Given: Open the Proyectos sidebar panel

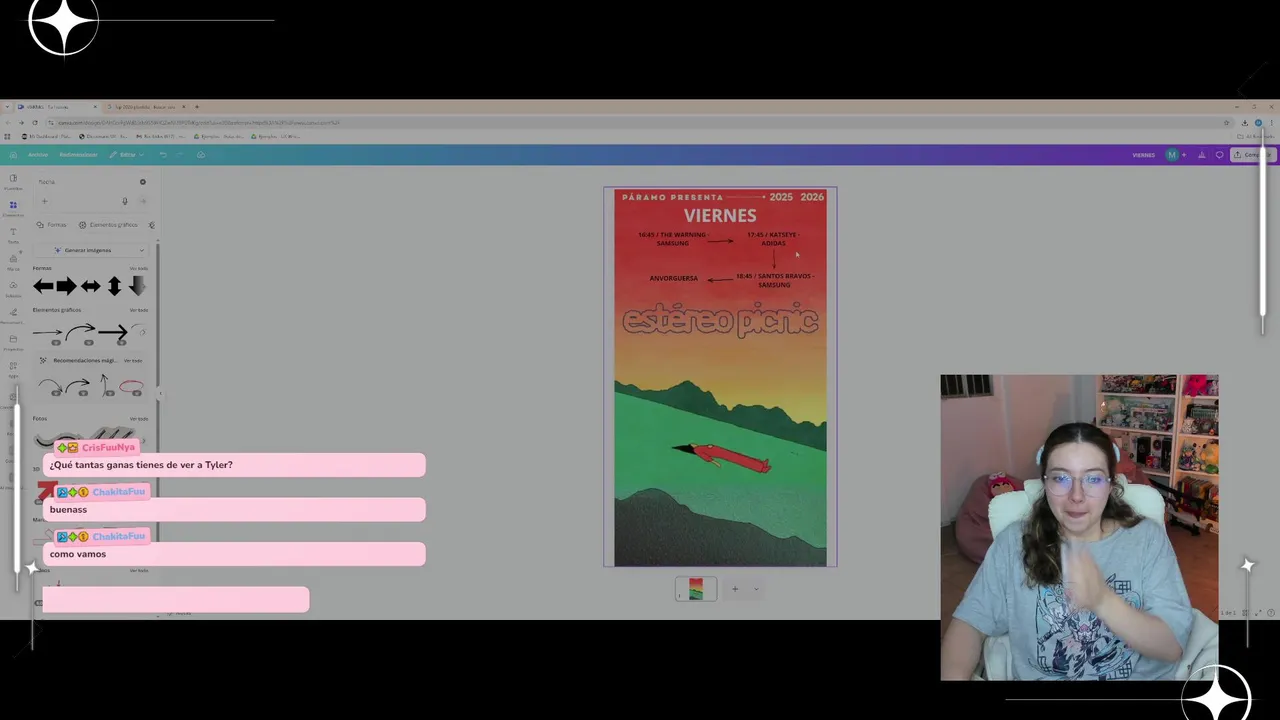Looking at the screenshot, I should [13, 343].
